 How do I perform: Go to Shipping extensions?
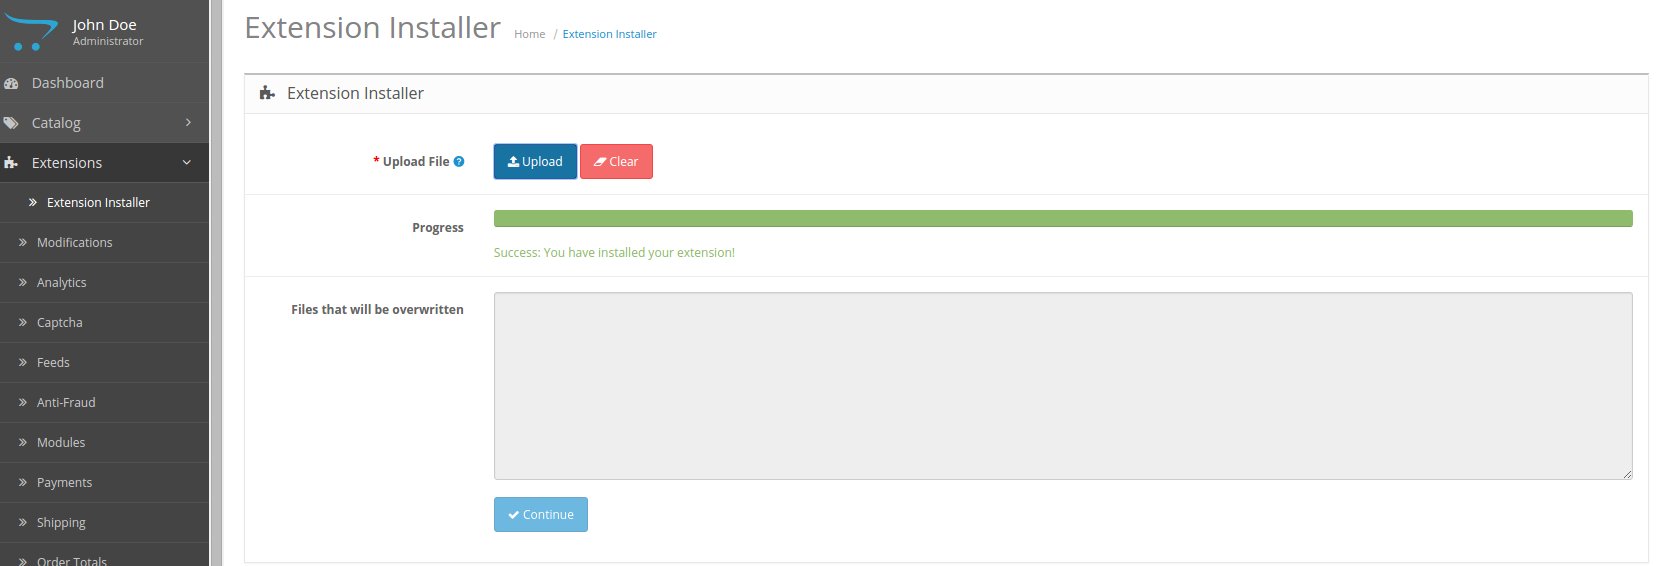coord(61,523)
